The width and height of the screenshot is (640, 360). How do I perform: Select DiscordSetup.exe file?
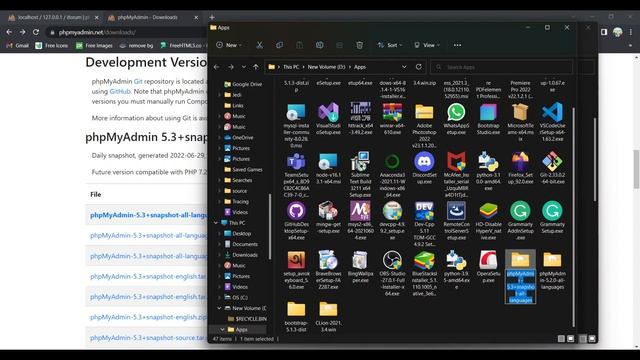424,168
